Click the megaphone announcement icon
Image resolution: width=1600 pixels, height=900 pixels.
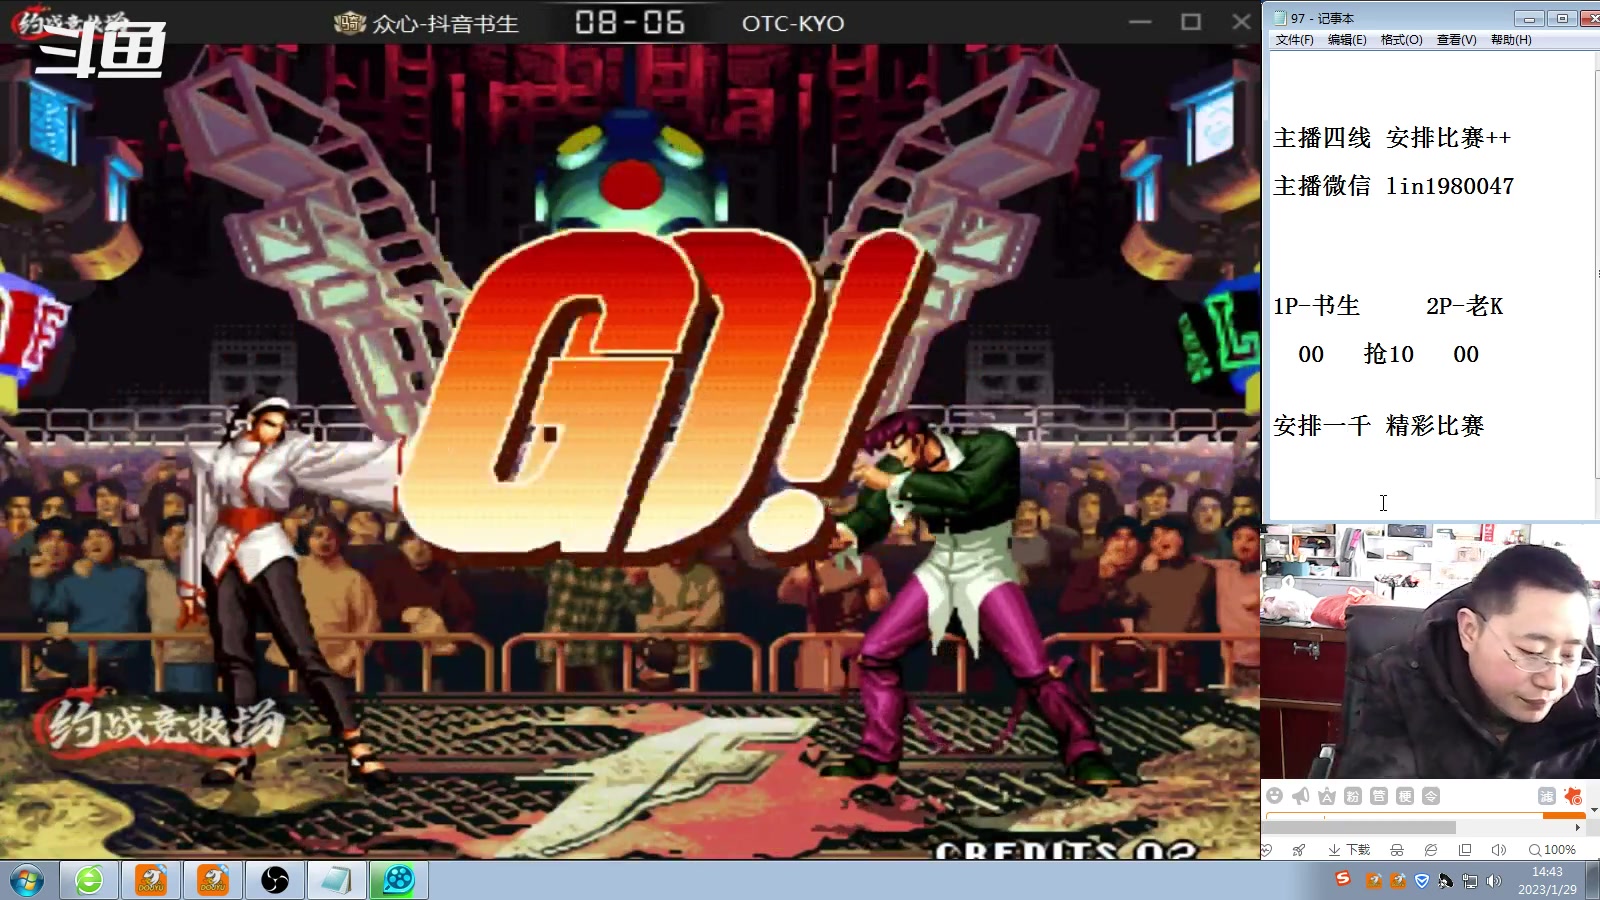tap(1301, 796)
